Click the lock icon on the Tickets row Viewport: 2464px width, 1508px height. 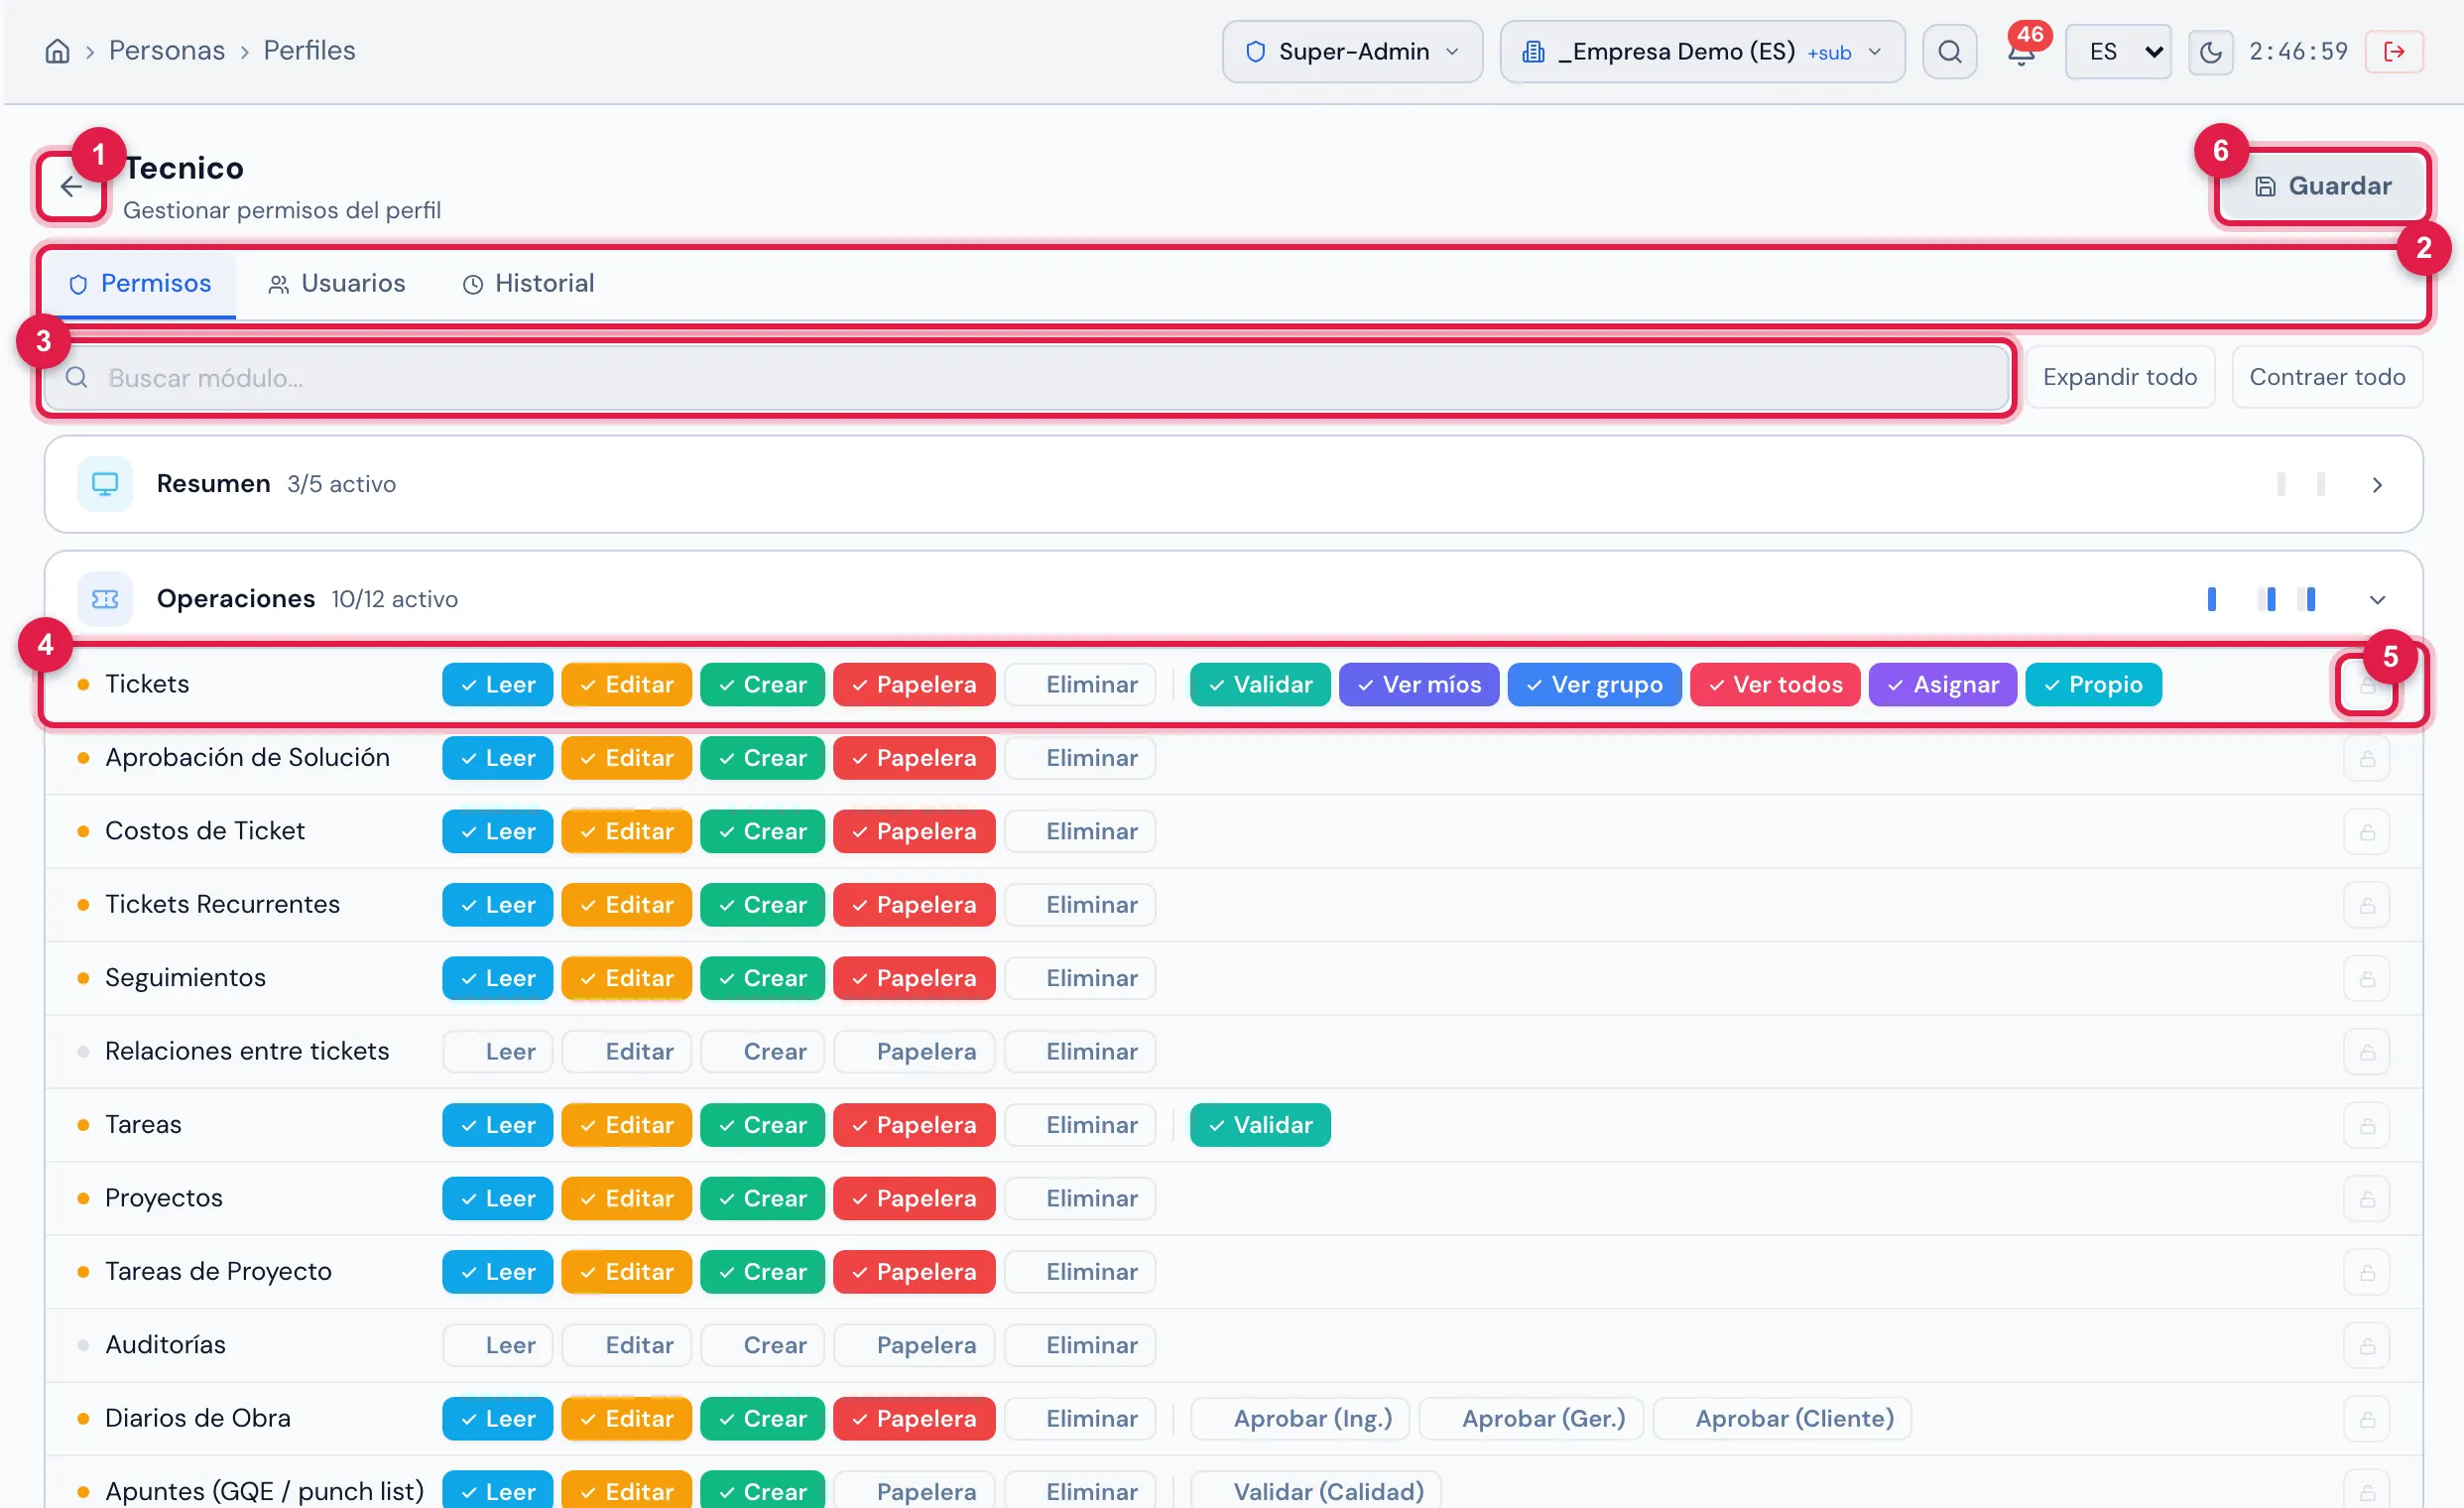[2366, 685]
